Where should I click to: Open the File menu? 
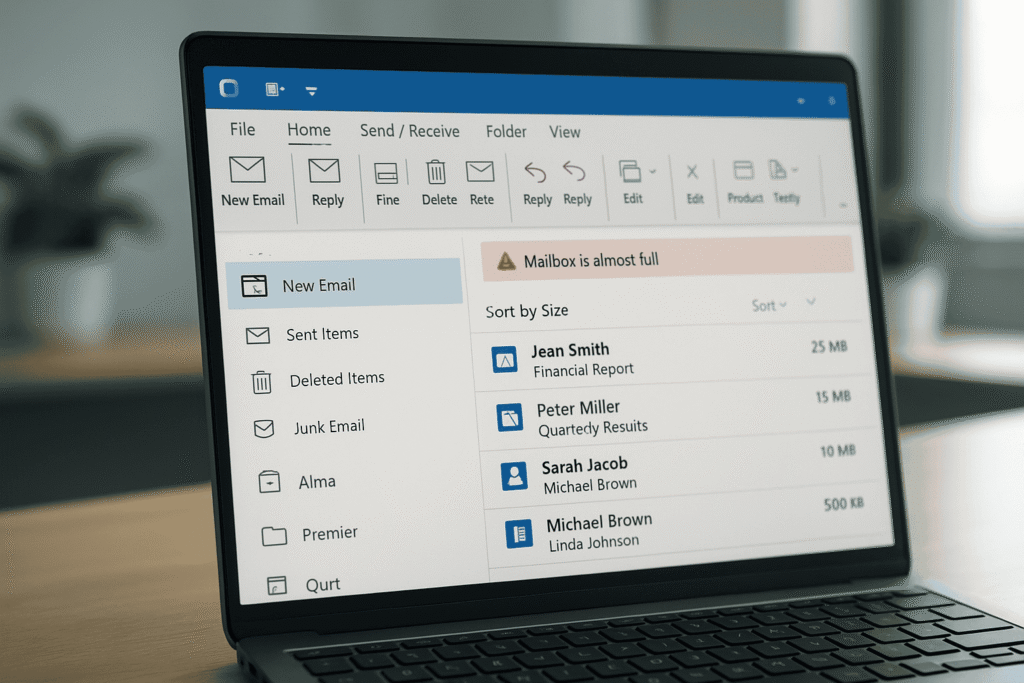pyautogui.click(x=241, y=129)
